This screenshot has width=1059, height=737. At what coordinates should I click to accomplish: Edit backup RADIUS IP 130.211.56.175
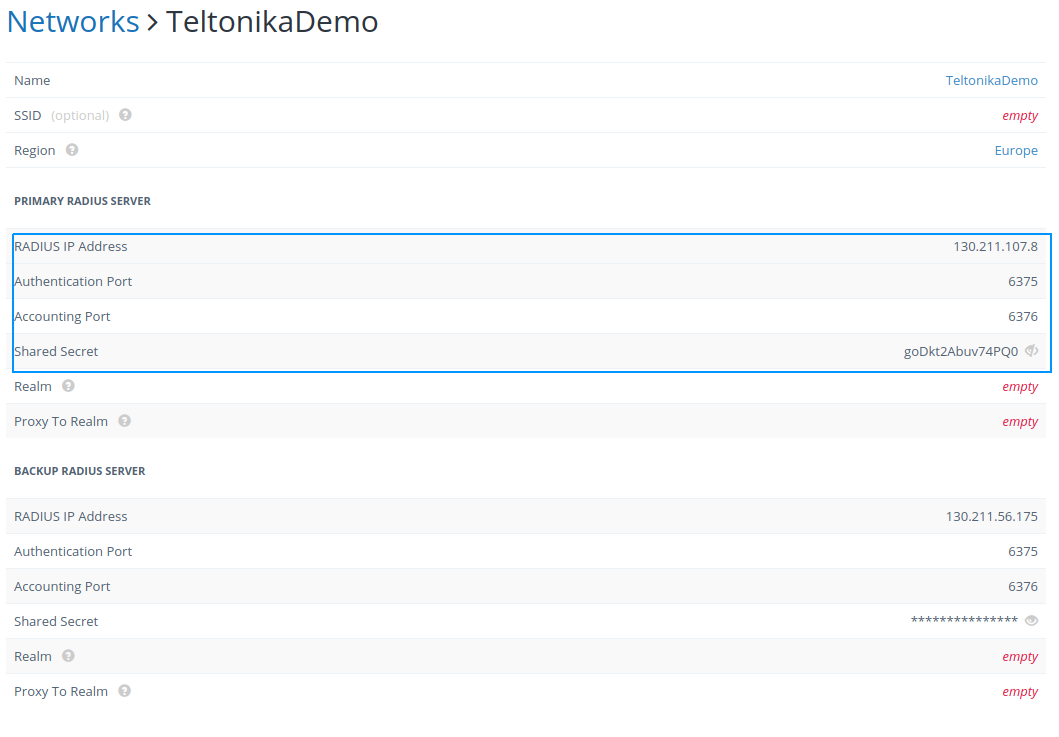pos(991,517)
